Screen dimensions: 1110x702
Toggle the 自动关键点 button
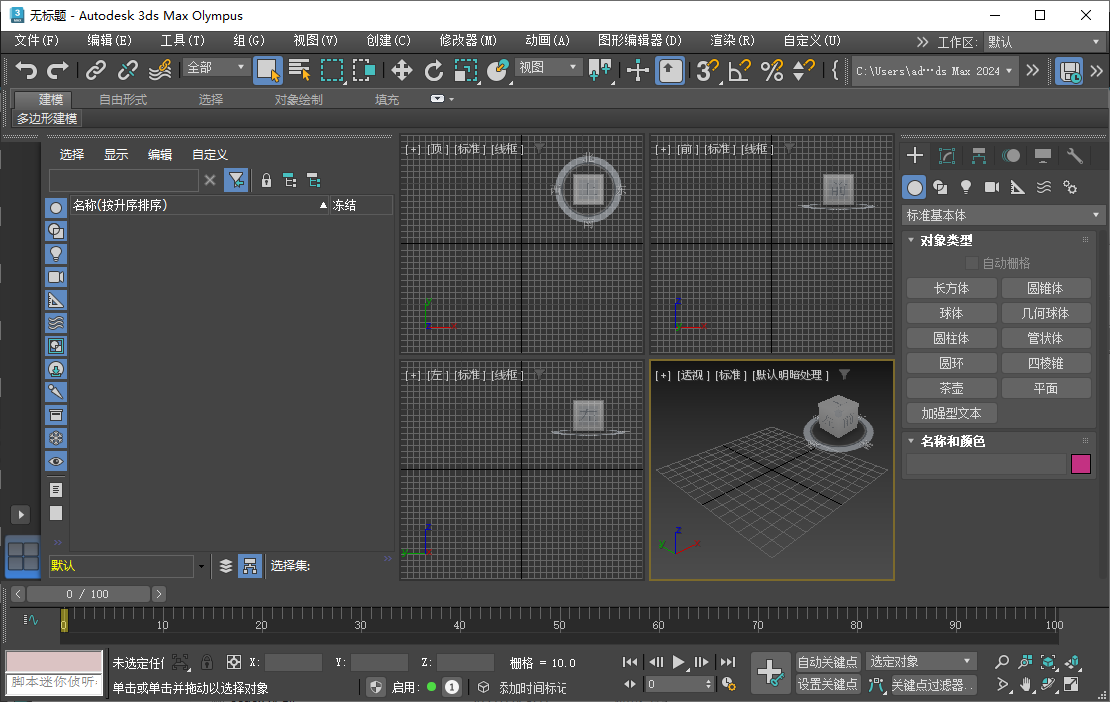click(828, 662)
